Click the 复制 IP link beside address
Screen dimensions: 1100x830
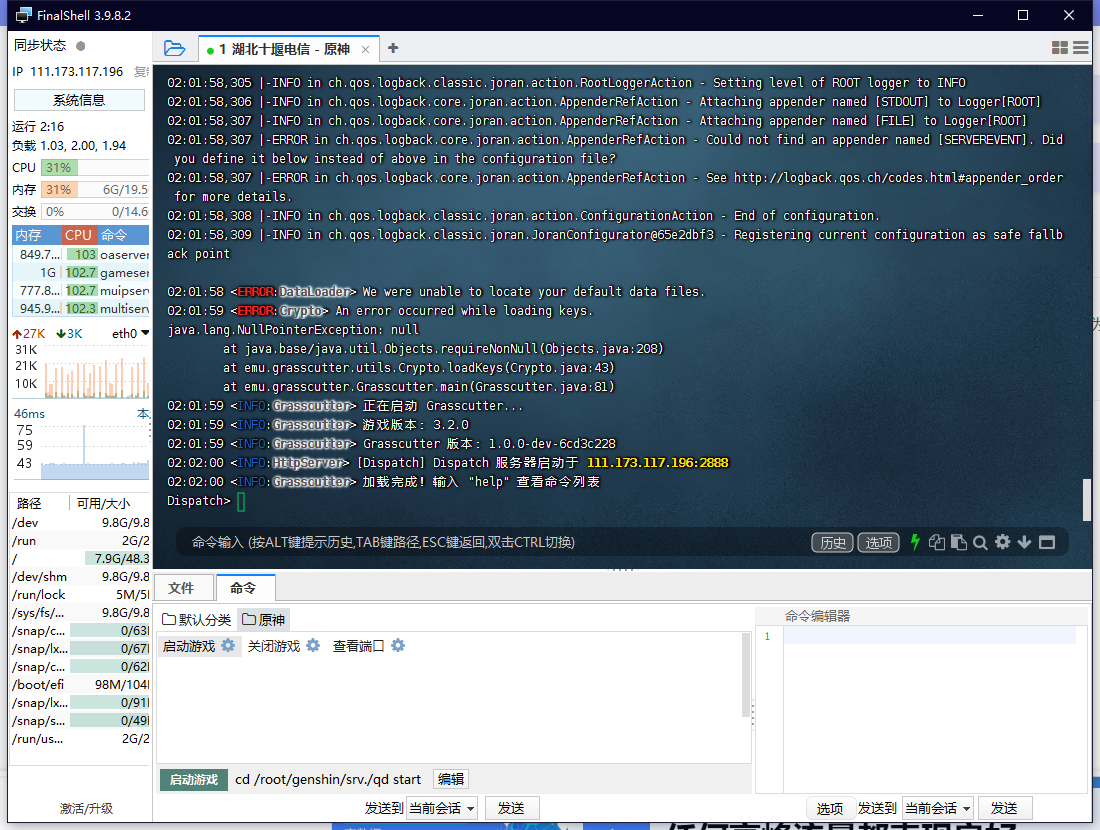coord(141,72)
